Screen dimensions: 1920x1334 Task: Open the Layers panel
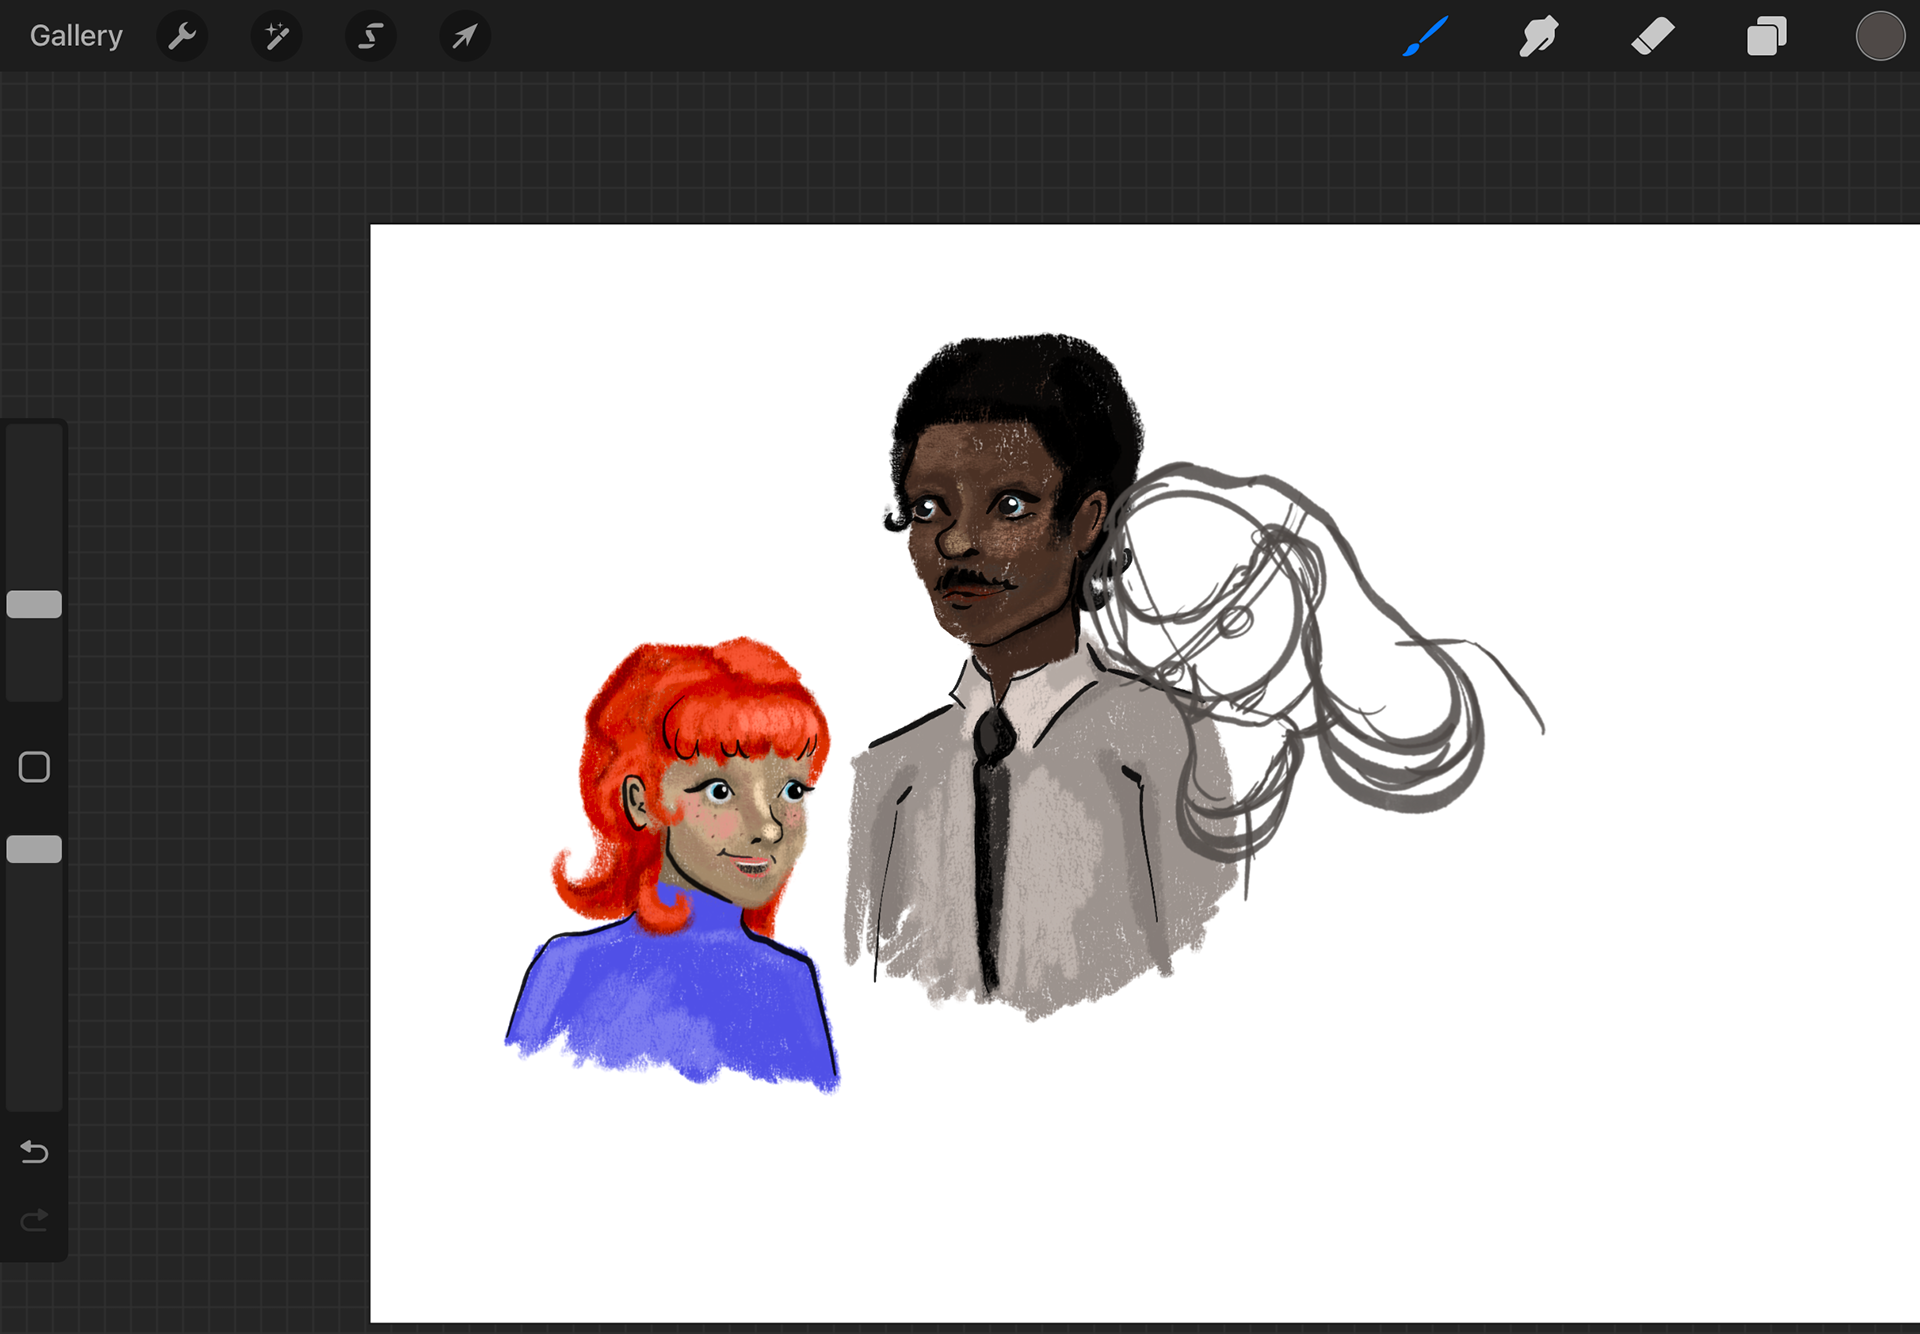tap(1767, 37)
